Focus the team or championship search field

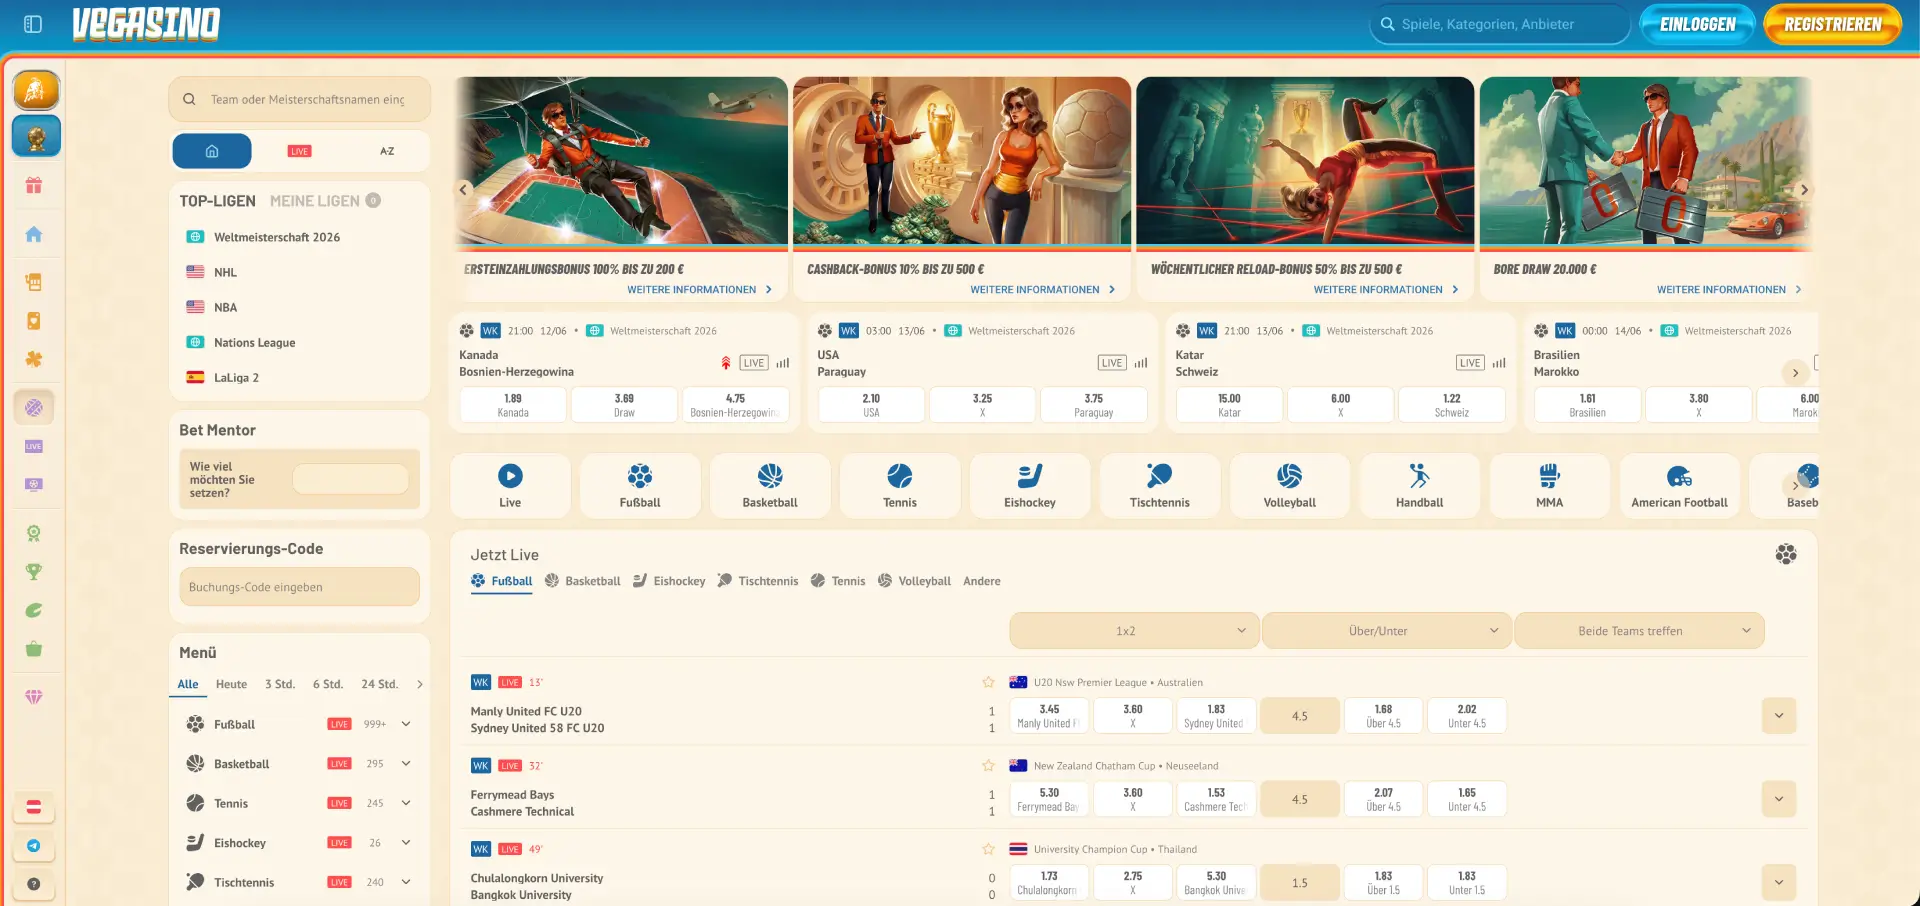coord(299,99)
